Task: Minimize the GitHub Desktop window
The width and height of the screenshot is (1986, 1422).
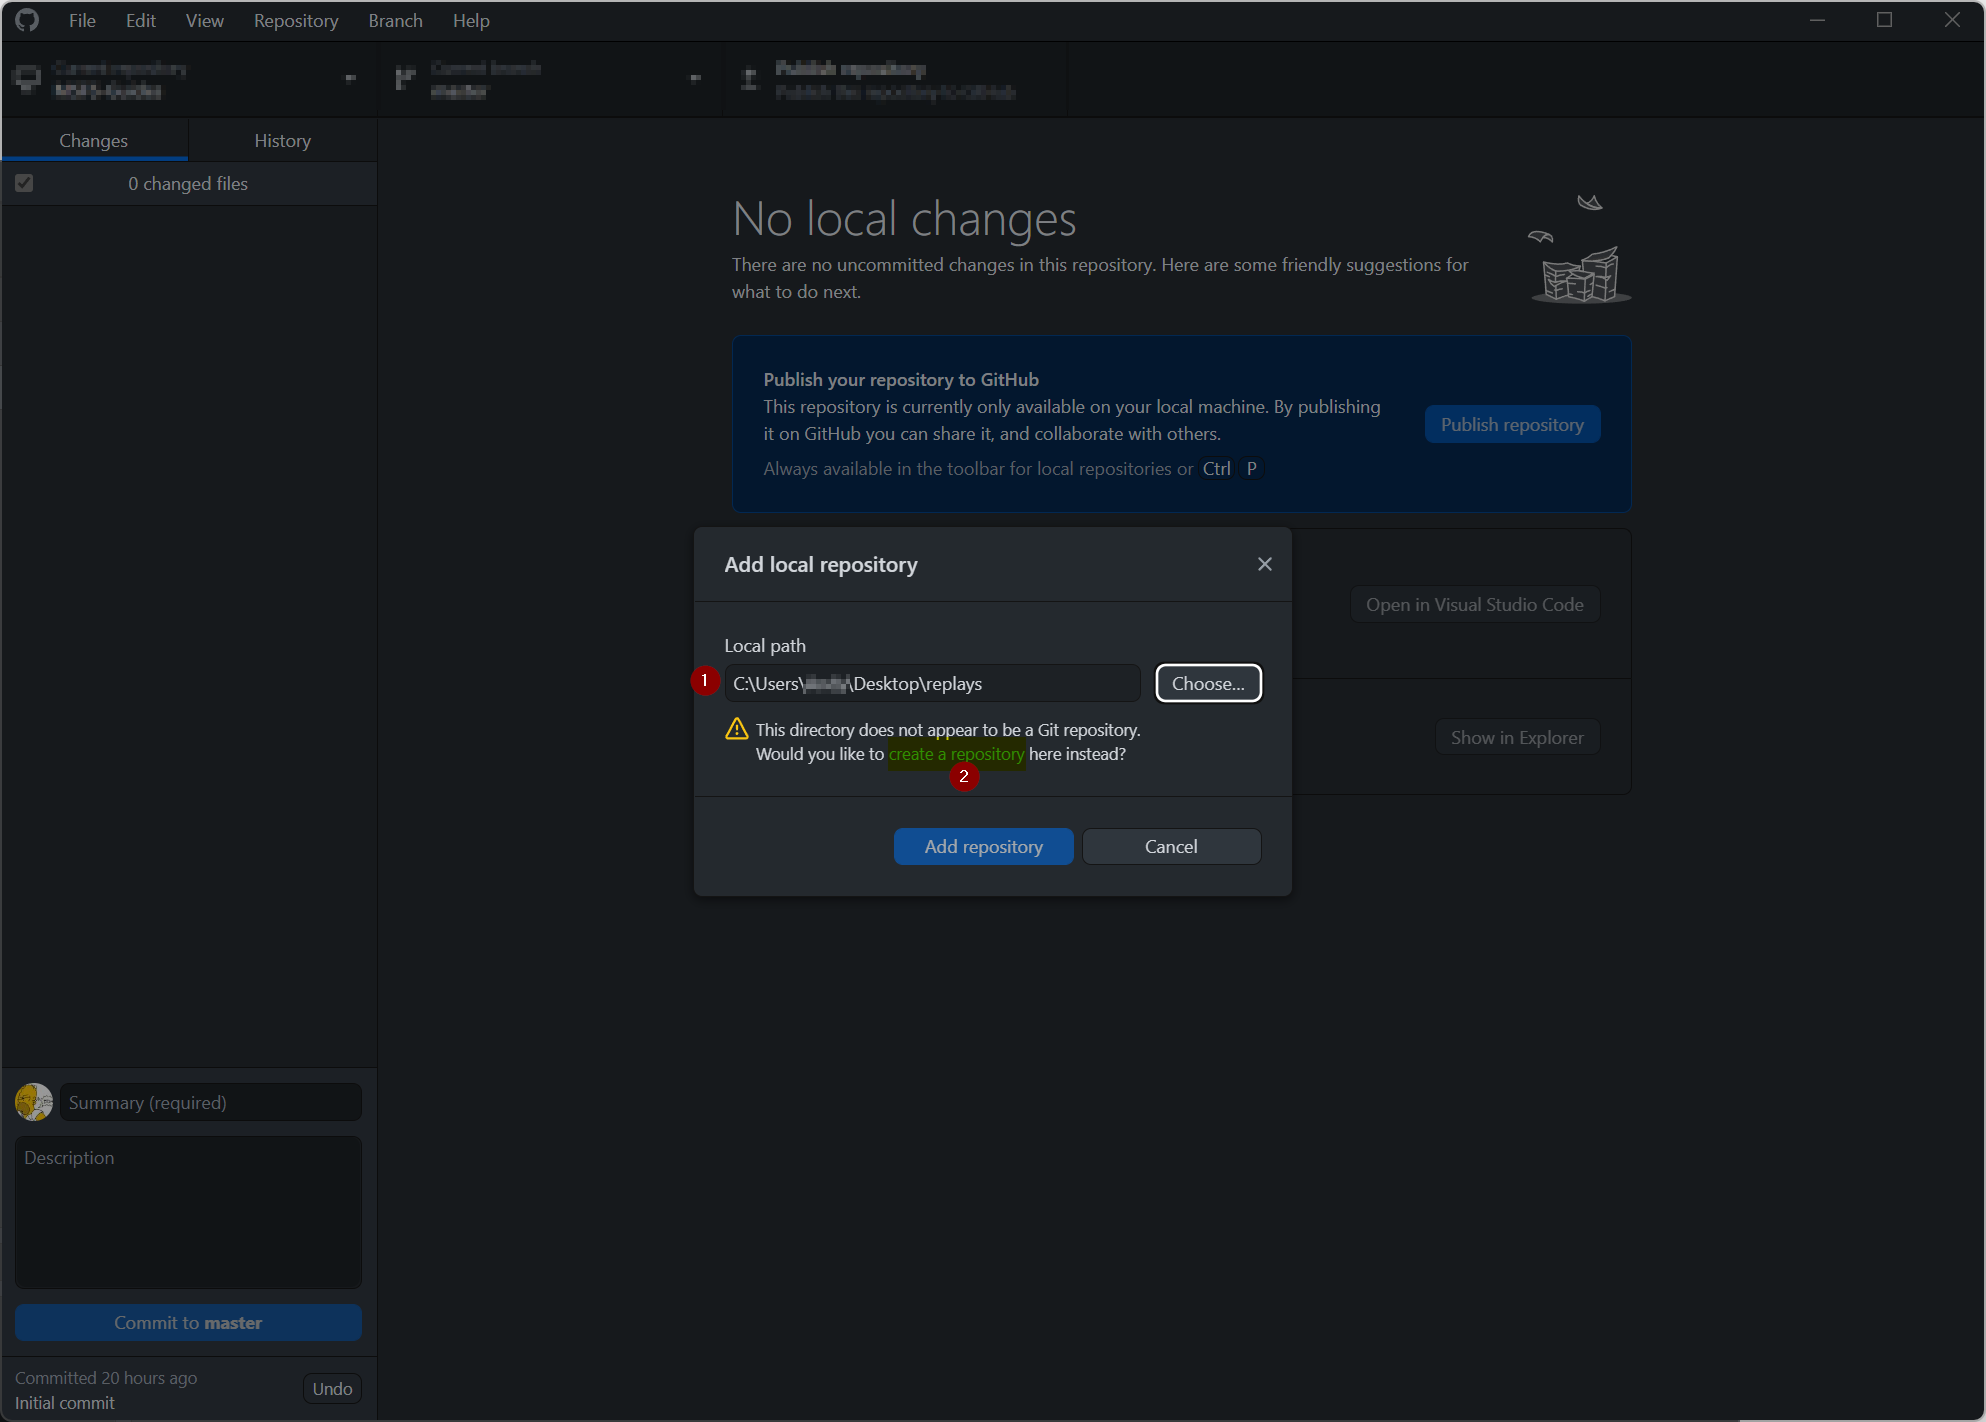Action: coord(1818,20)
